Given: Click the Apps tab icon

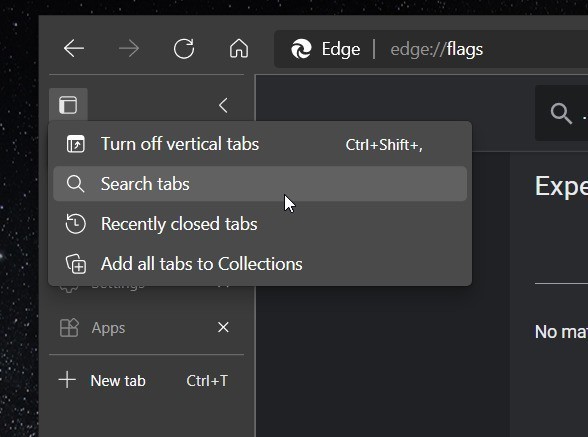Looking at the screenshot, I should pyautogui.click(x=69, y=327).
